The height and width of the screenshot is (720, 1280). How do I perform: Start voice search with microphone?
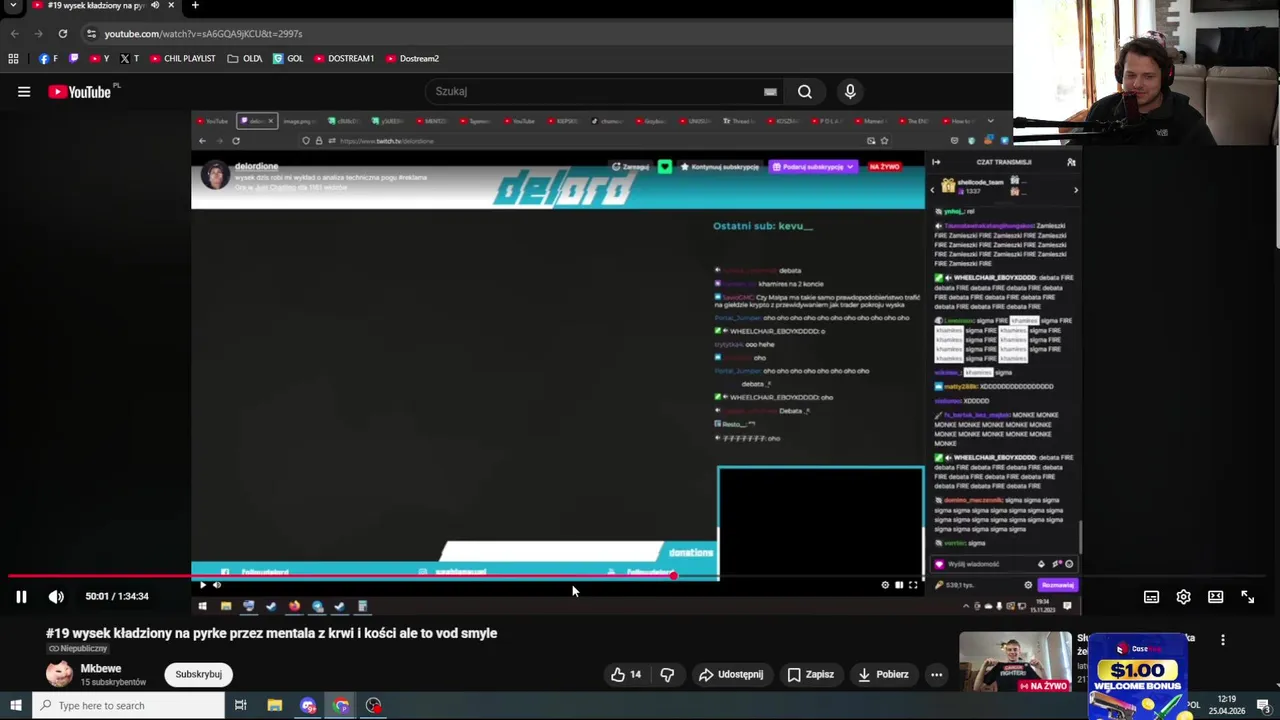[850, 91]
